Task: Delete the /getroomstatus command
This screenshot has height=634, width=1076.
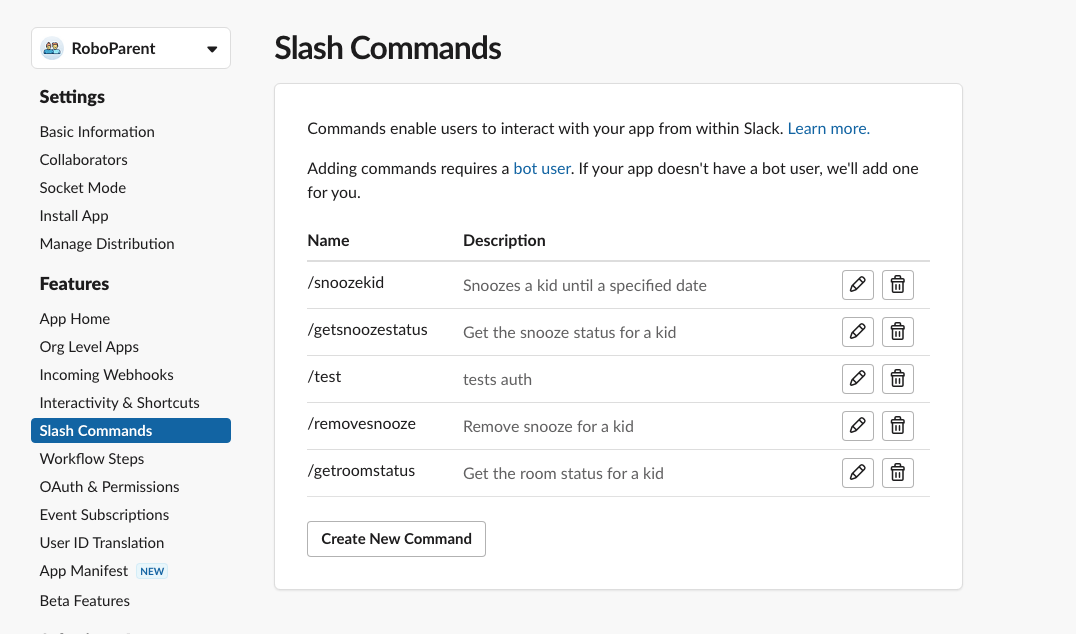Action: (897, 472)
